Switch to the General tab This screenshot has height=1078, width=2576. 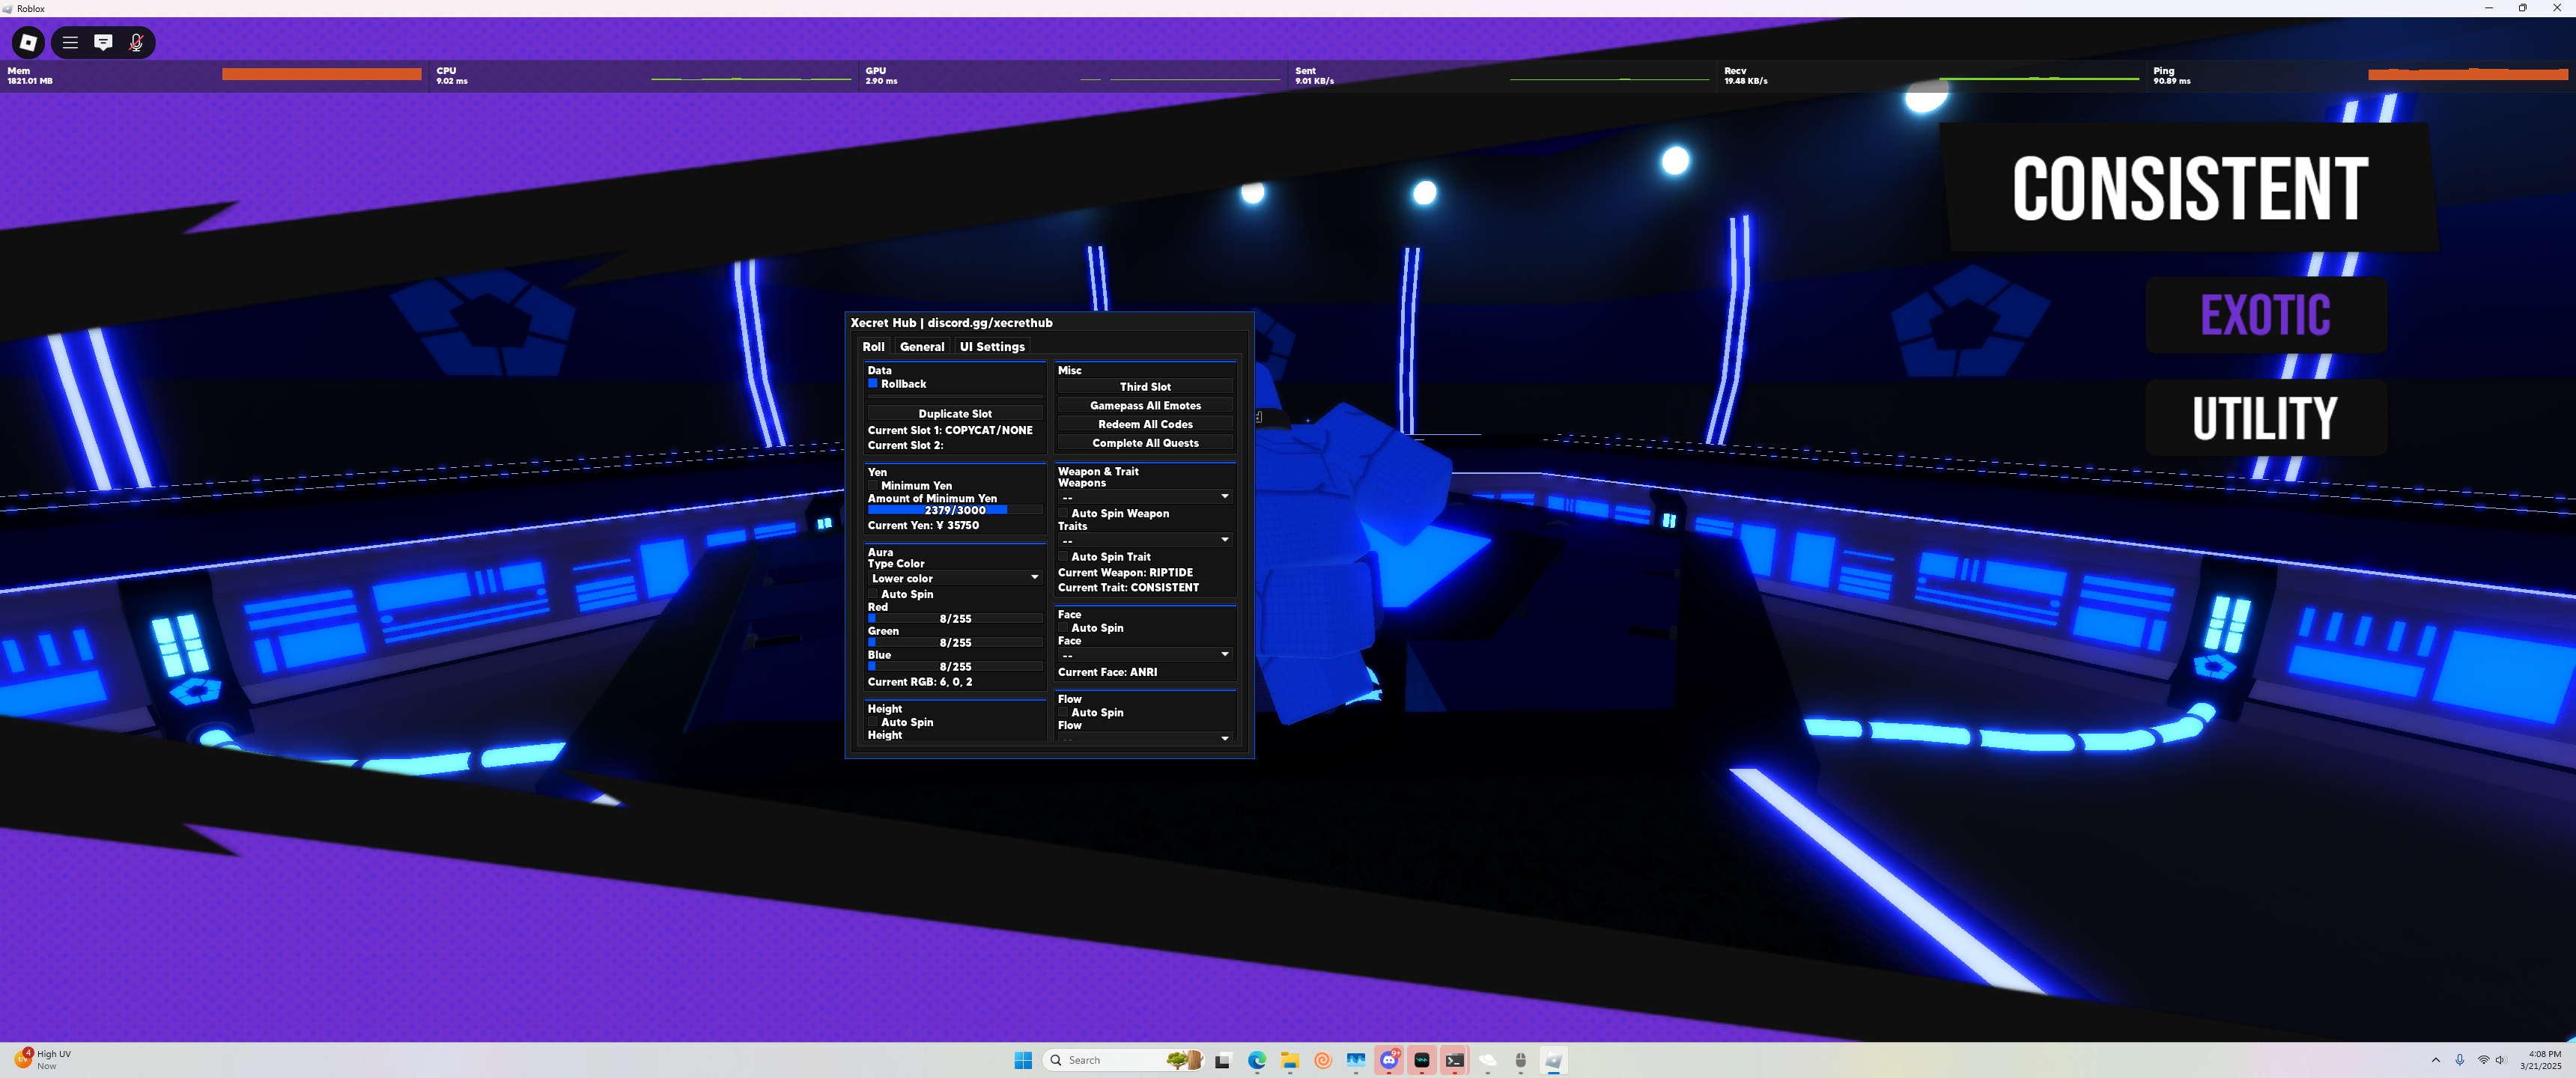921,347
